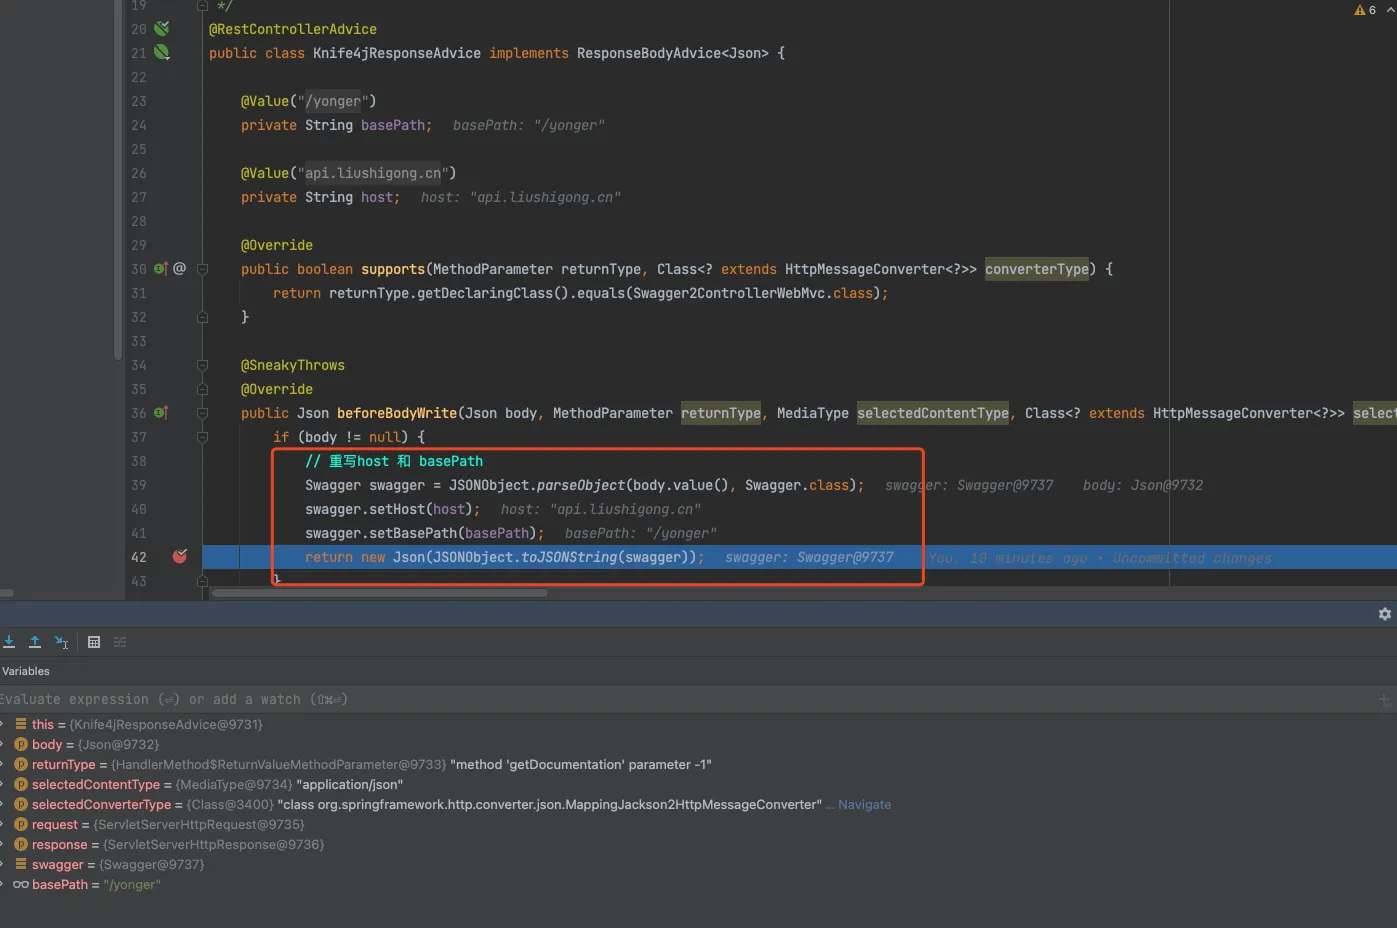Expand the returnType variable node
This screenshot has width=1397, height=928.
[x=3, y=764]
